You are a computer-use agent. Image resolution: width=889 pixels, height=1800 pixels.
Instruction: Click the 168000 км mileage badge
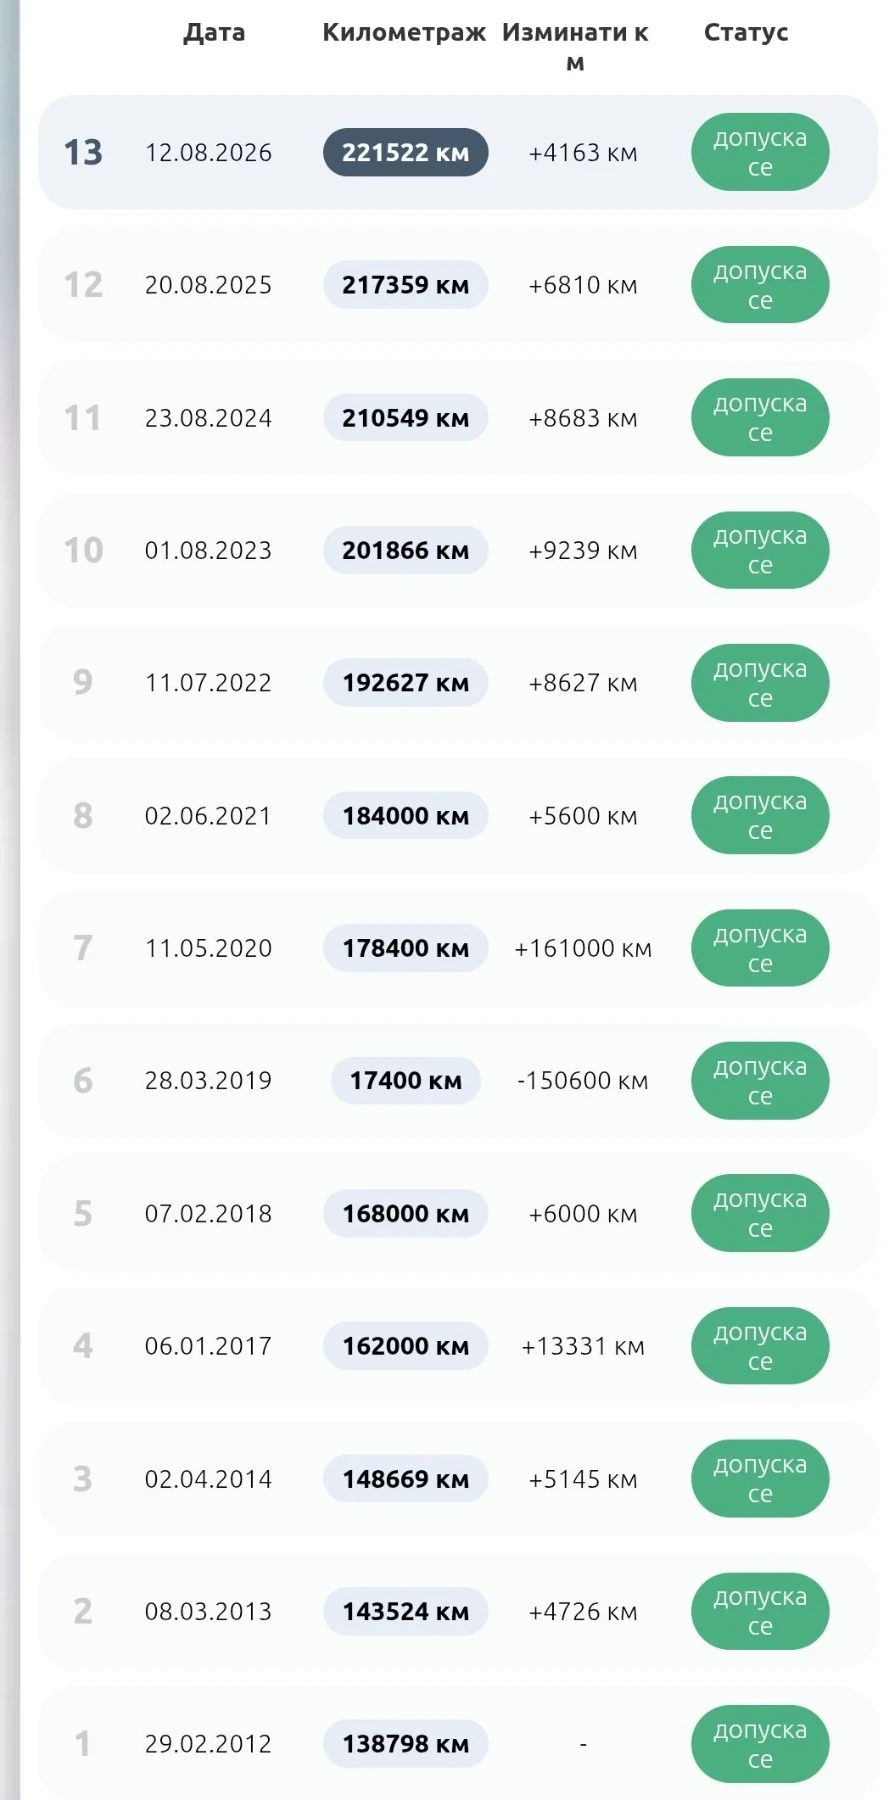[405, 1213]
